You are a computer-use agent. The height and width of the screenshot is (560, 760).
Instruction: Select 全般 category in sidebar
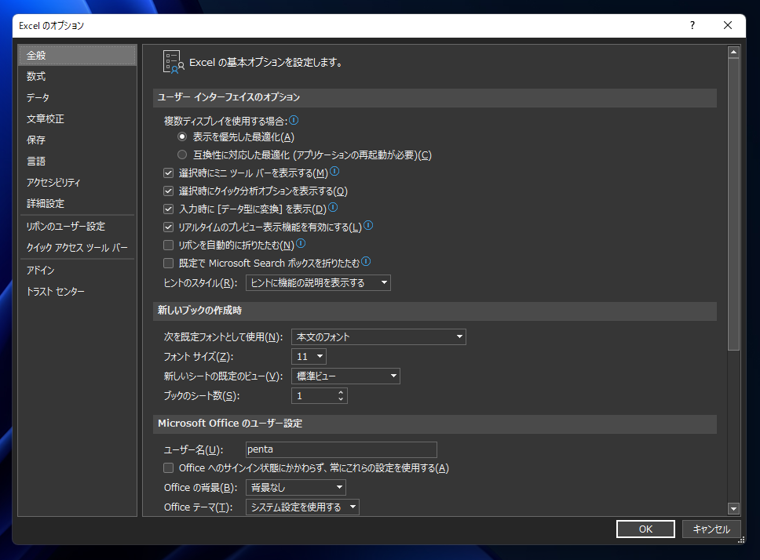(77, 55)
